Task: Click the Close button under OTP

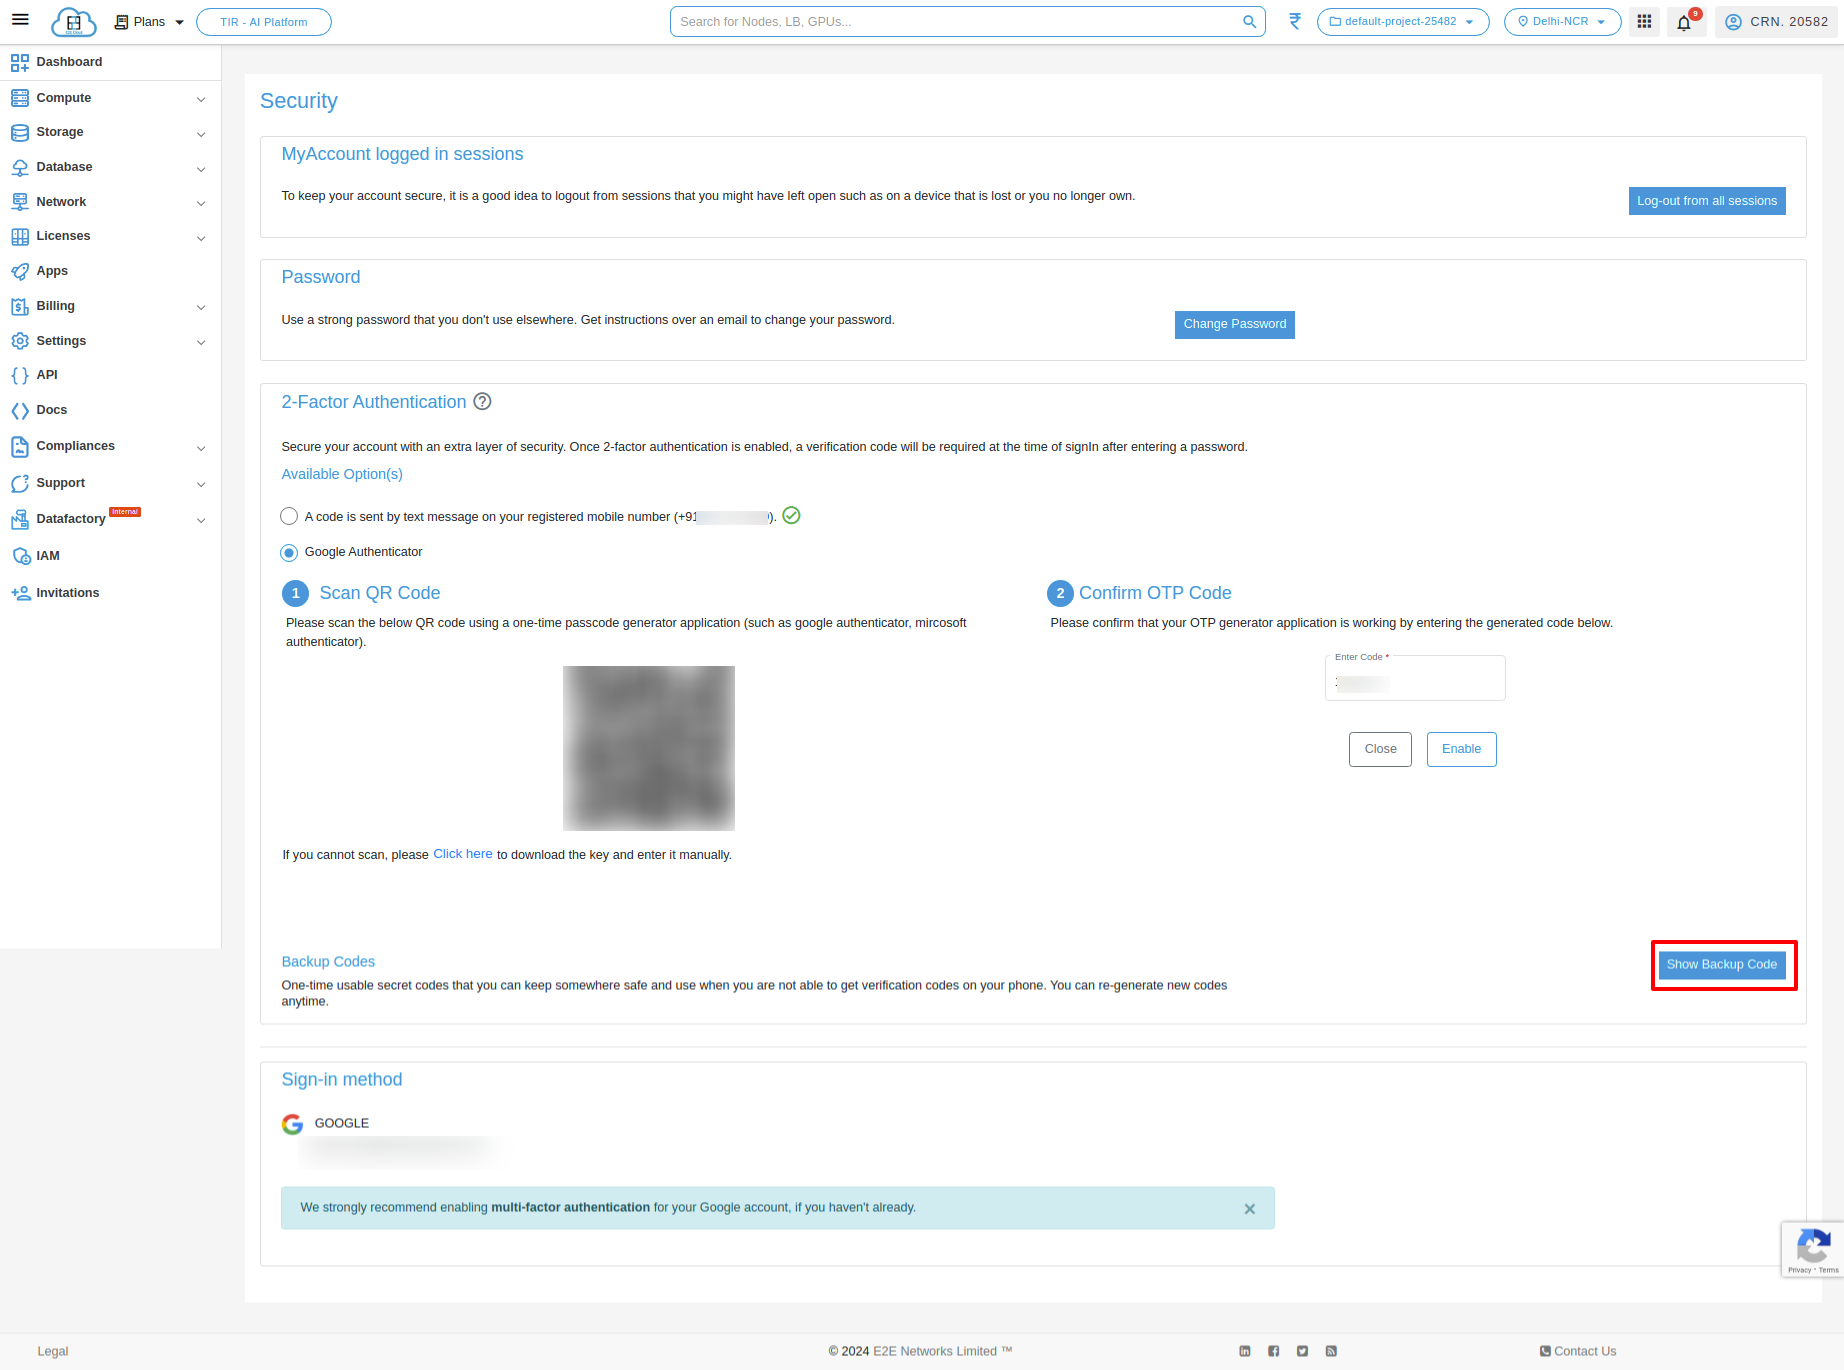Action: pyautogui.click(x=1381, y=749)
